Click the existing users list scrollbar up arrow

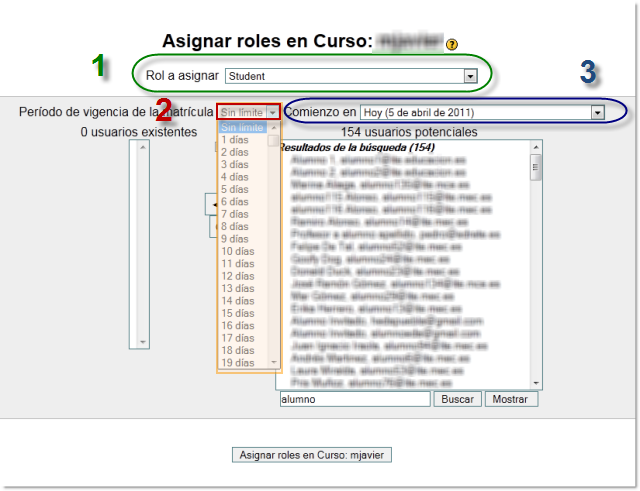[142, 147]
